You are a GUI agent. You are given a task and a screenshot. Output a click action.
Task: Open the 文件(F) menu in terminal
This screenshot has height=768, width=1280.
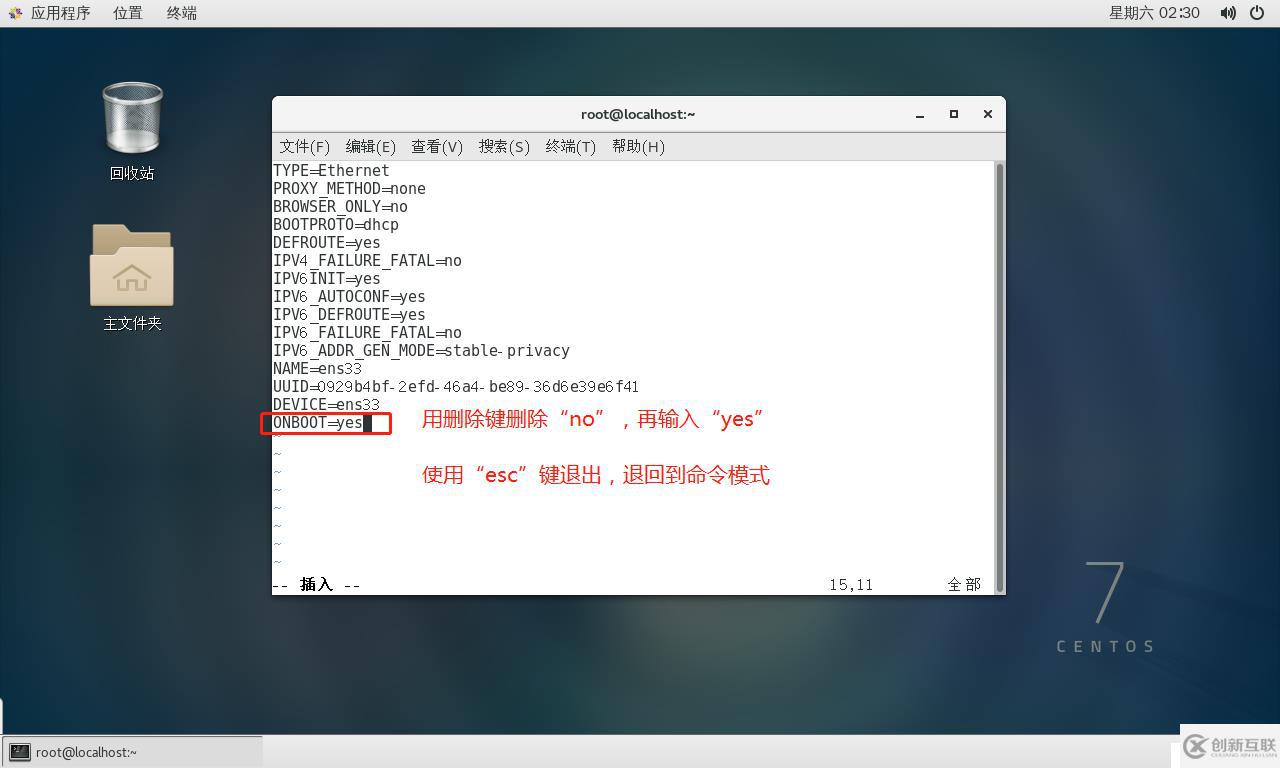coord(305,146)
